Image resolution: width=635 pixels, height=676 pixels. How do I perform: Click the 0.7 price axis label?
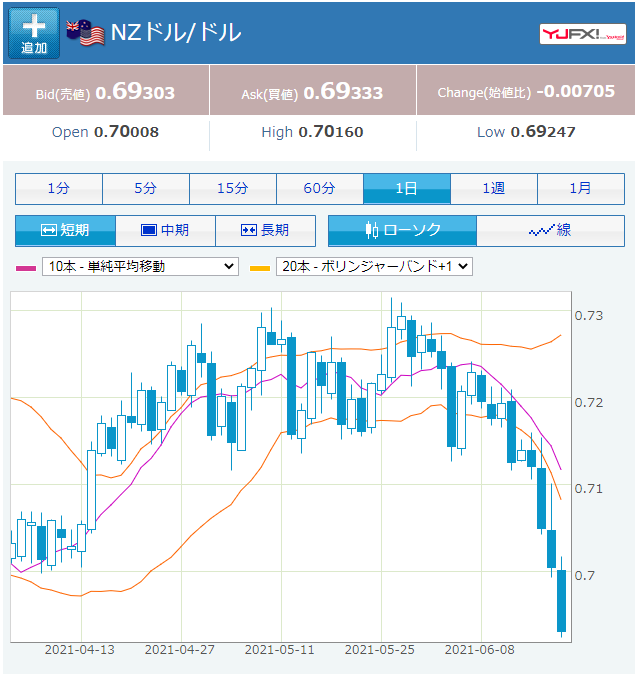click(585, 576)
